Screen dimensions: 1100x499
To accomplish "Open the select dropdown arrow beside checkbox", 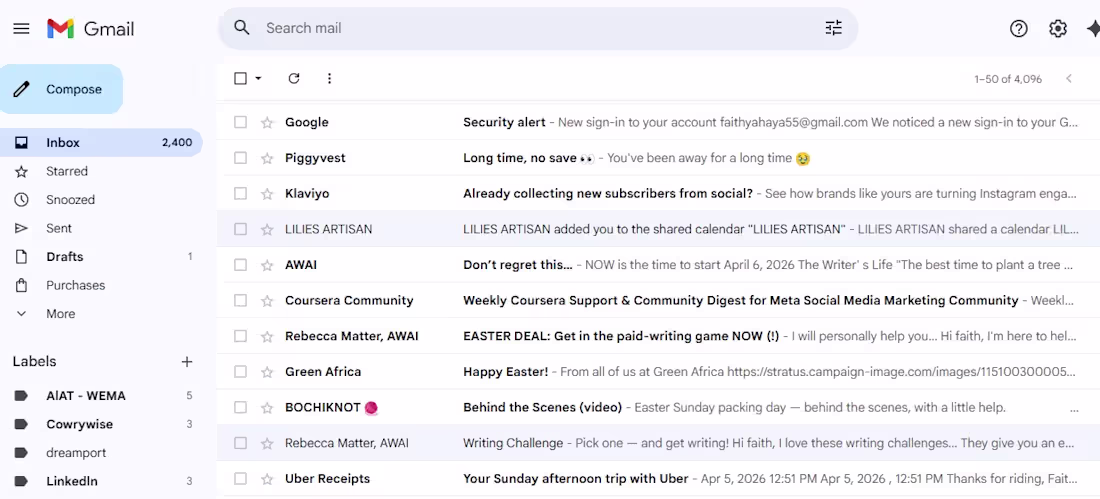I will pyautogui.click(x=258, y=79).
